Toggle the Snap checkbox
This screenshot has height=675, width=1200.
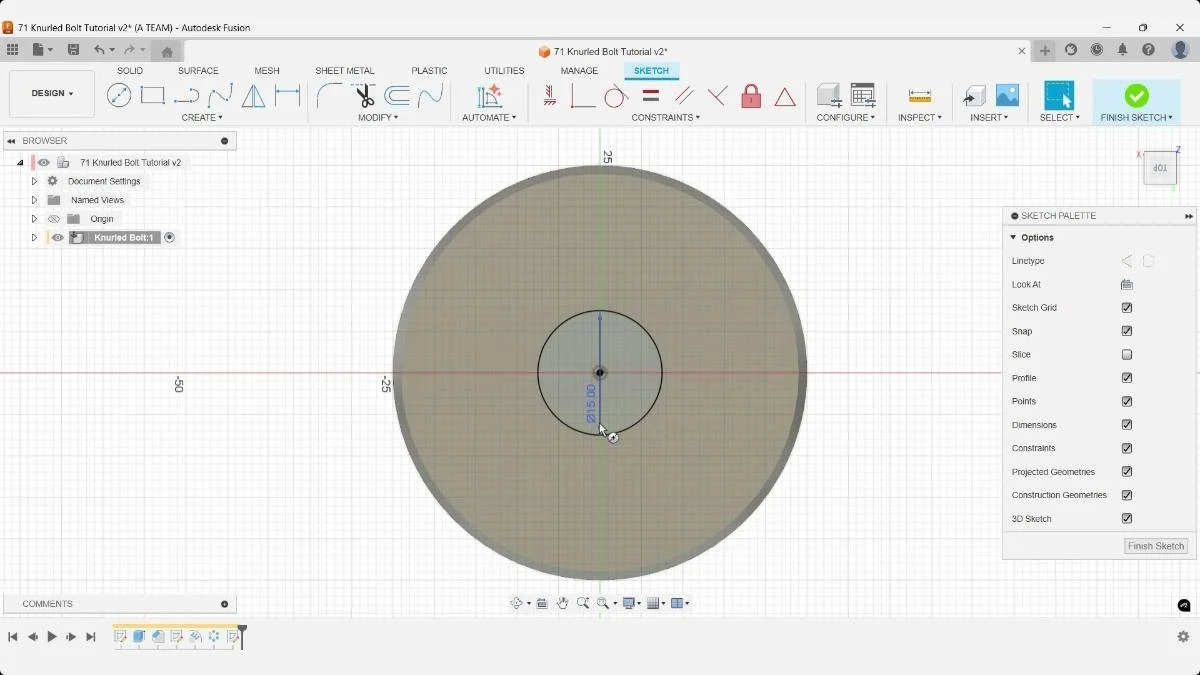point(1127,331)
